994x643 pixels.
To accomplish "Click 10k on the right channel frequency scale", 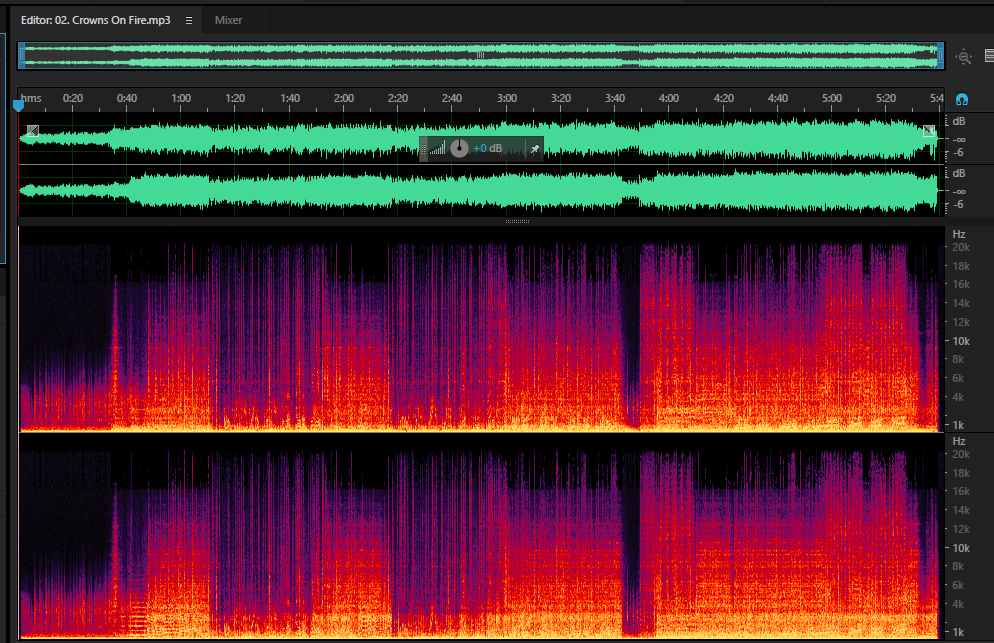I will [x=961, y=548].
